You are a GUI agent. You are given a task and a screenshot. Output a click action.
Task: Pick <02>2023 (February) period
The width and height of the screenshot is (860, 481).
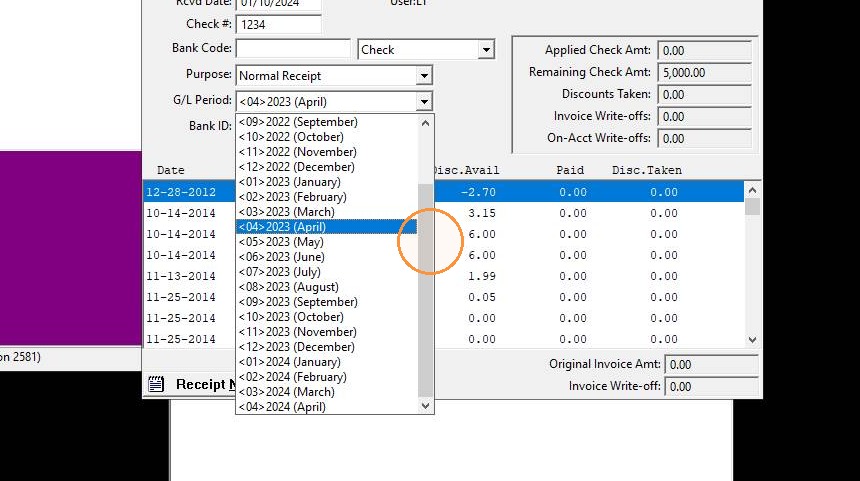327,197
